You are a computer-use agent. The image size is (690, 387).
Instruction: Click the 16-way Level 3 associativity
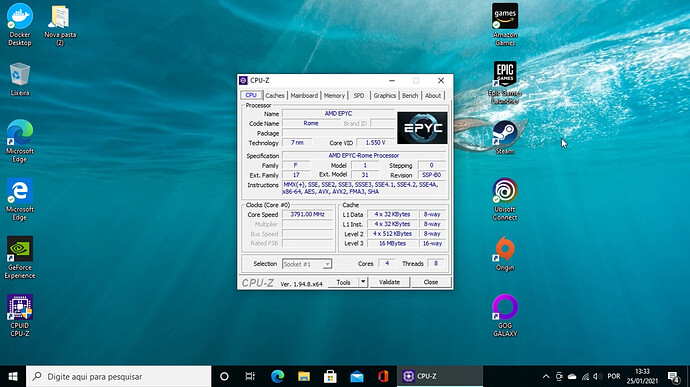pos(432,243)
